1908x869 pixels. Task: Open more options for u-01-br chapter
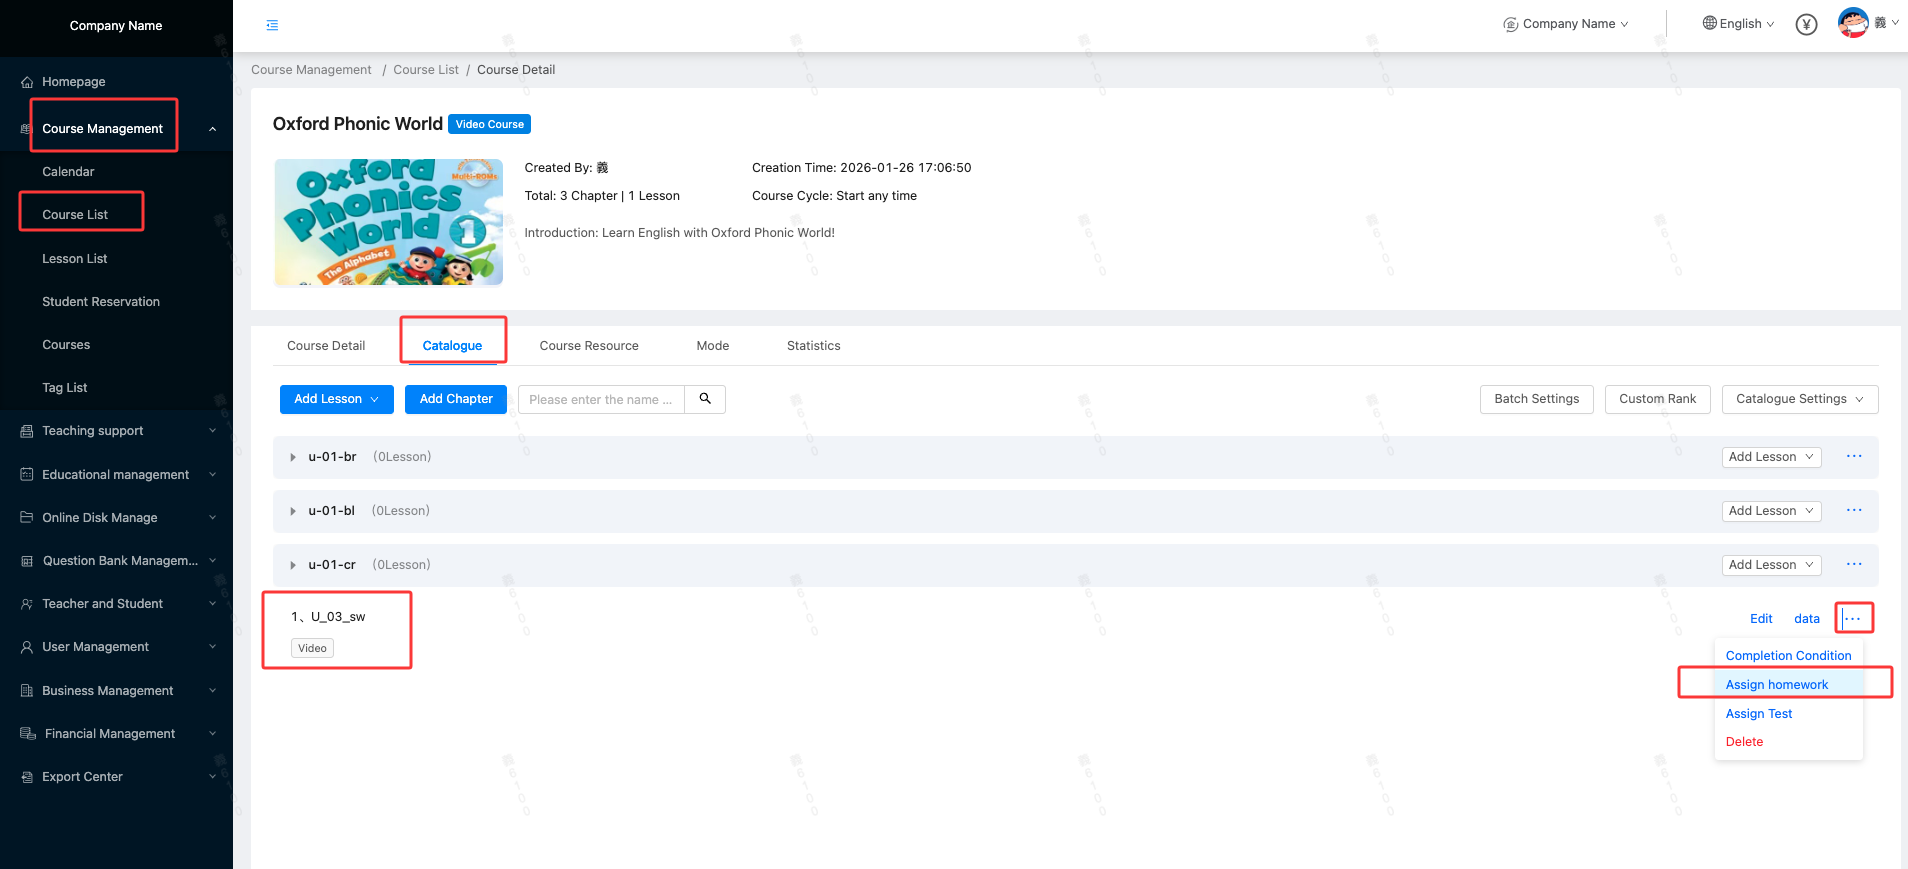click(1853, 457)
